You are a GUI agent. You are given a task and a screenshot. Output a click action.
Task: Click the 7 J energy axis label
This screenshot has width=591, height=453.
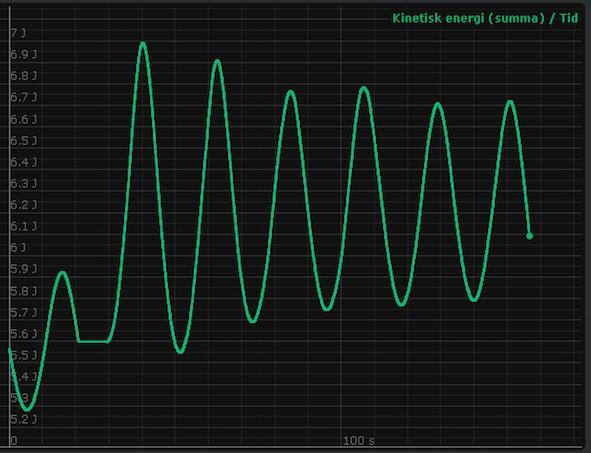[x=18, y=33]
